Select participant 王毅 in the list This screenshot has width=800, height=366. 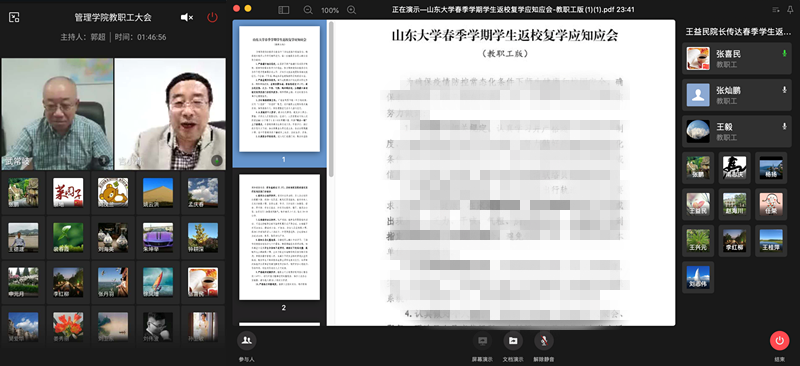737,131
